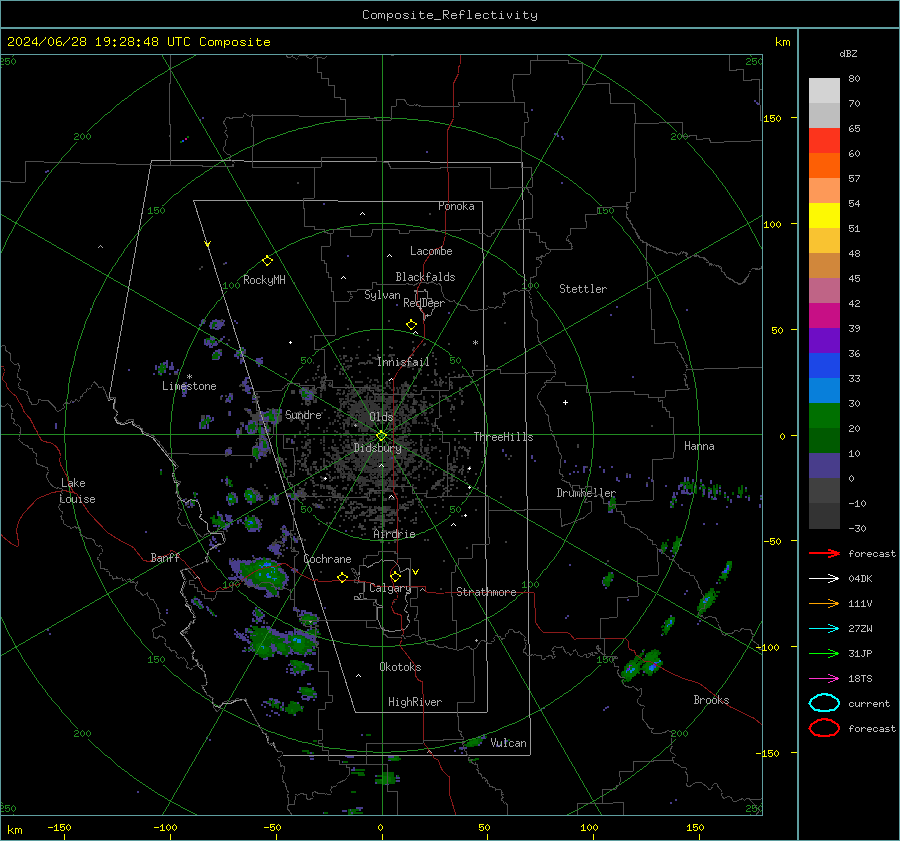Pick the 39 dBZ magenta color swatch
The image size is (900, 841).
click(x=824, y=315)
